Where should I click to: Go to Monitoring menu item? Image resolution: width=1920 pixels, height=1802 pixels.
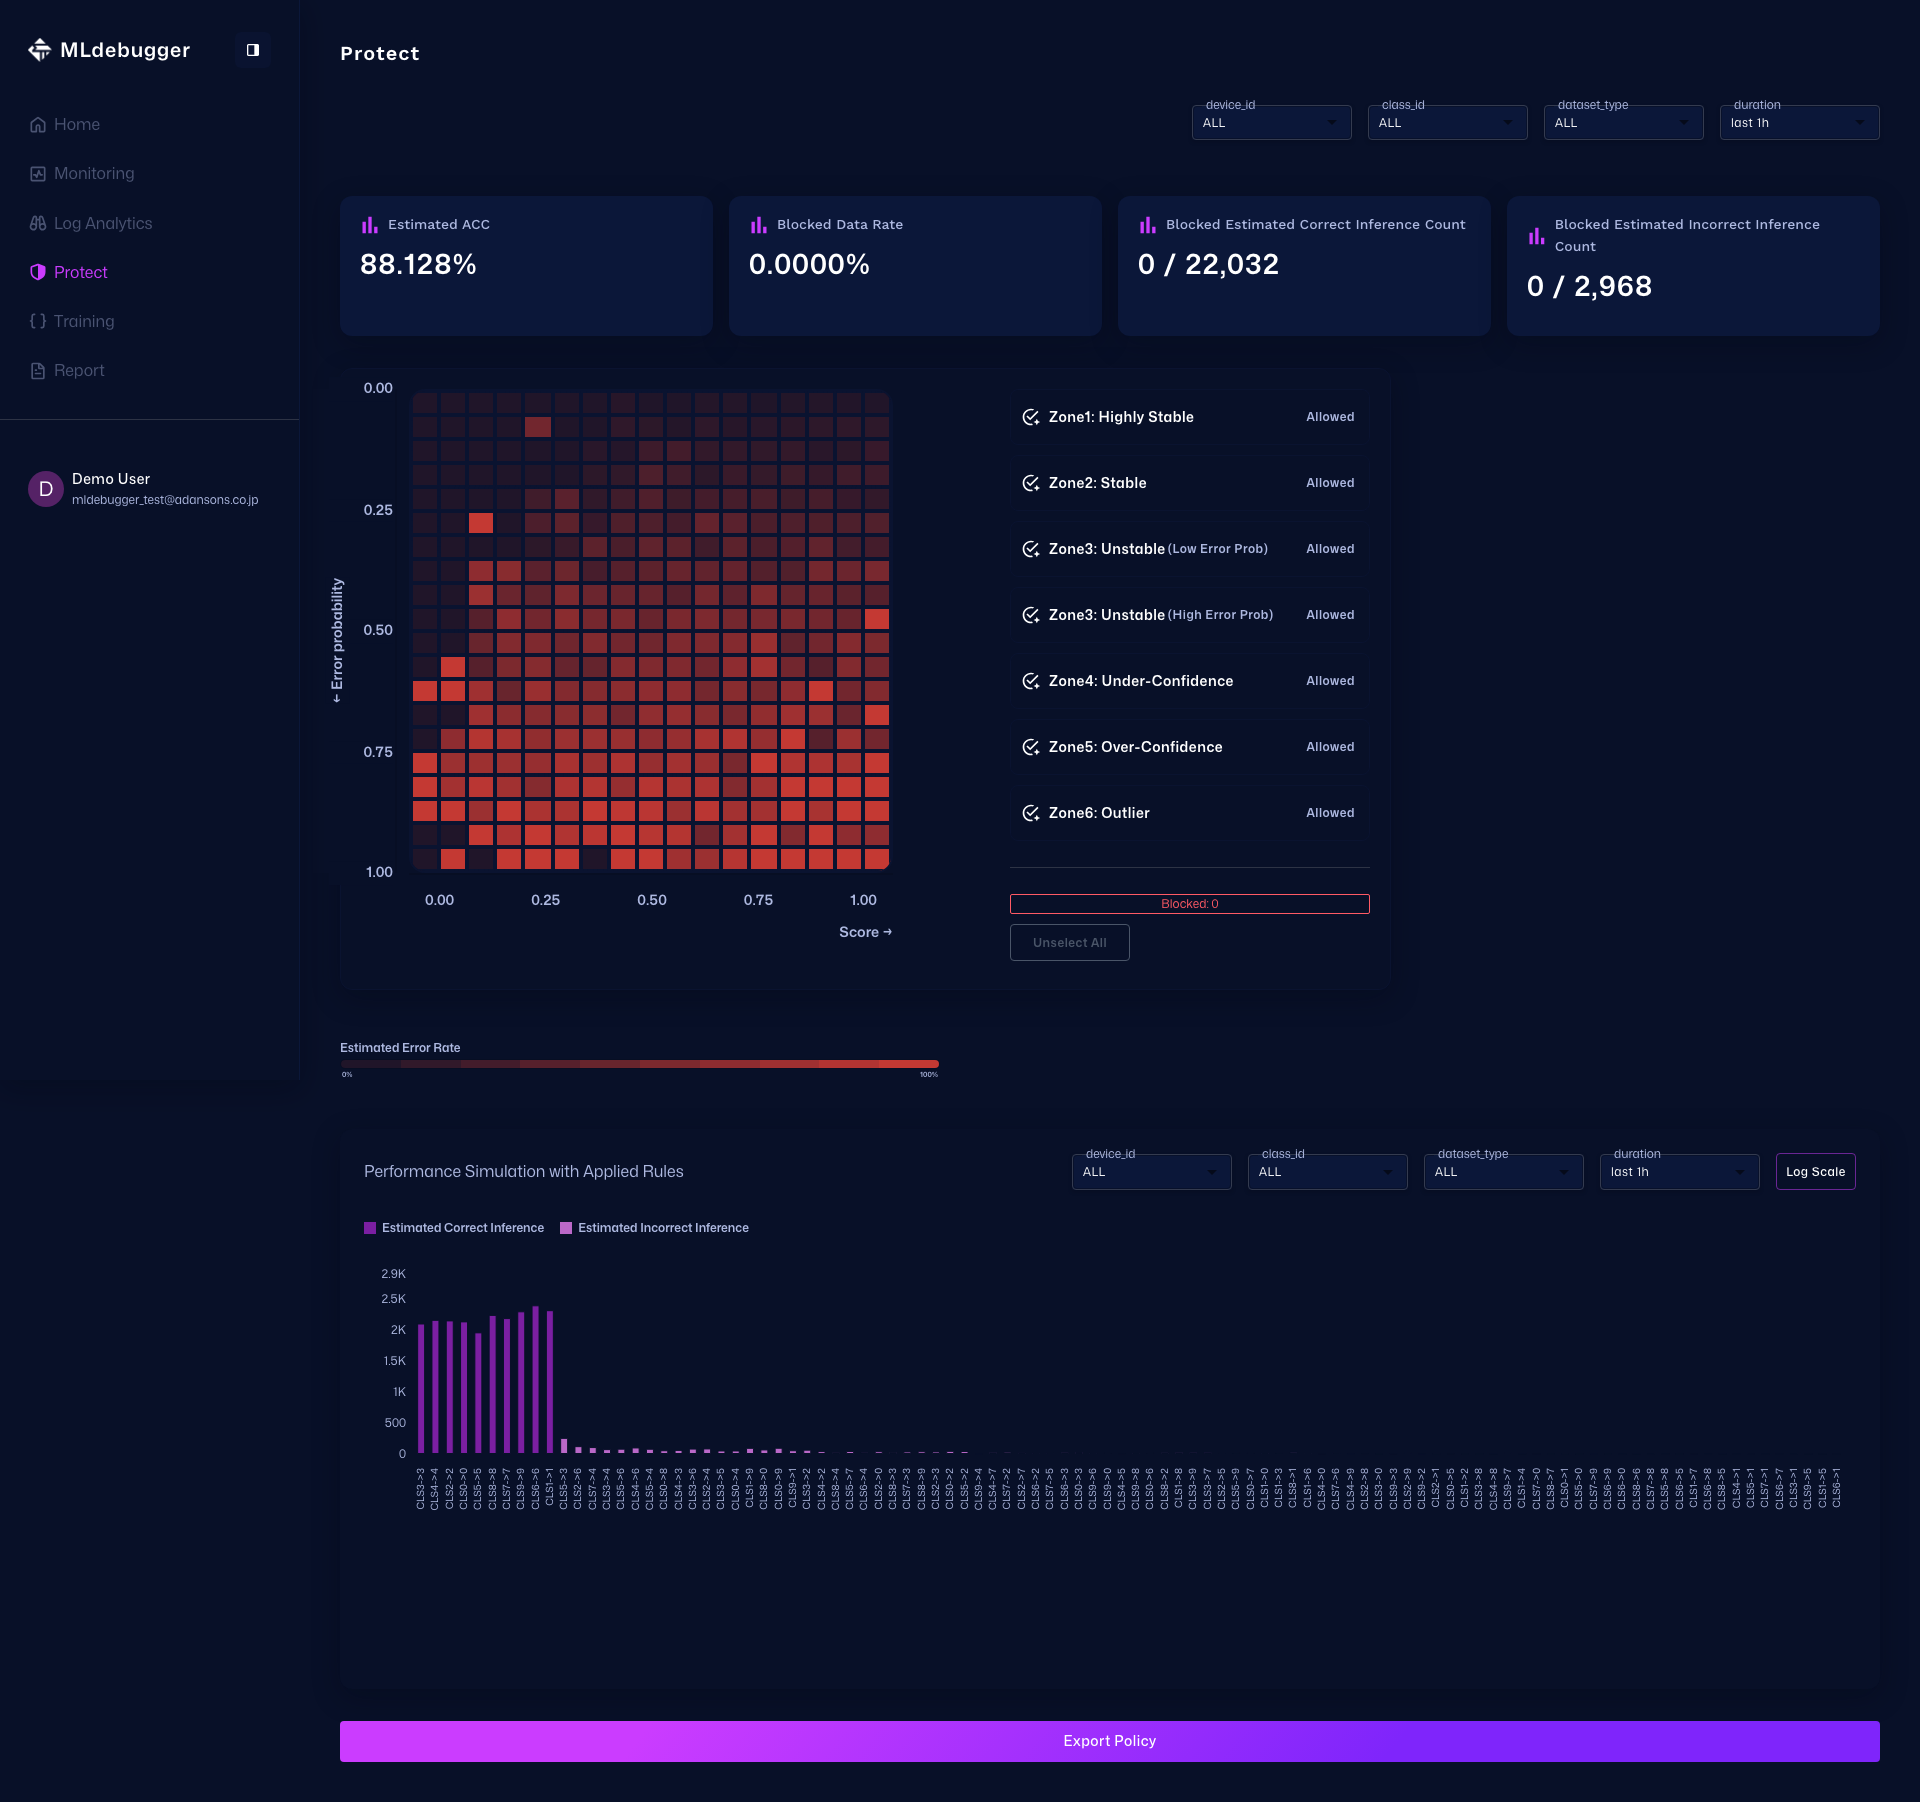coord(94,174)
